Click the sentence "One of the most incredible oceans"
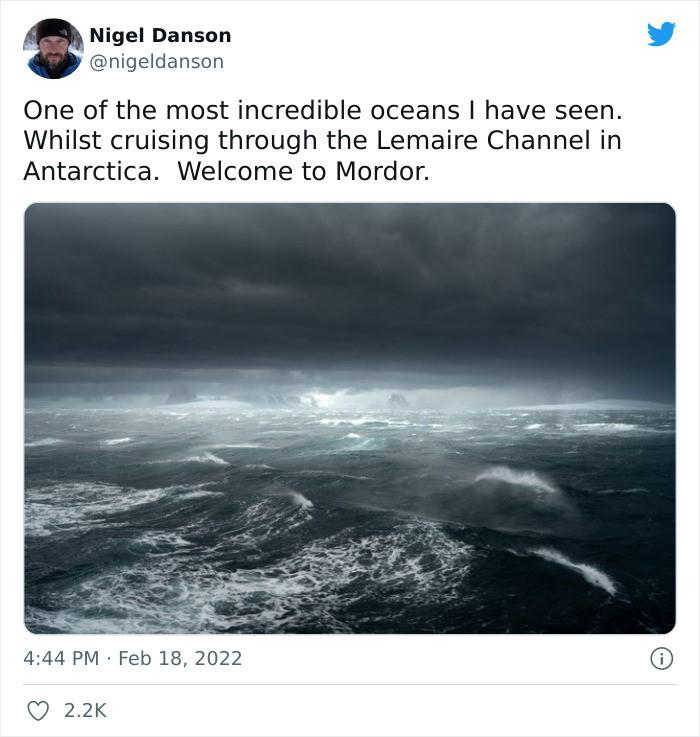The height and width of the screenshot is (737, 700). click(x=241, y=110)
